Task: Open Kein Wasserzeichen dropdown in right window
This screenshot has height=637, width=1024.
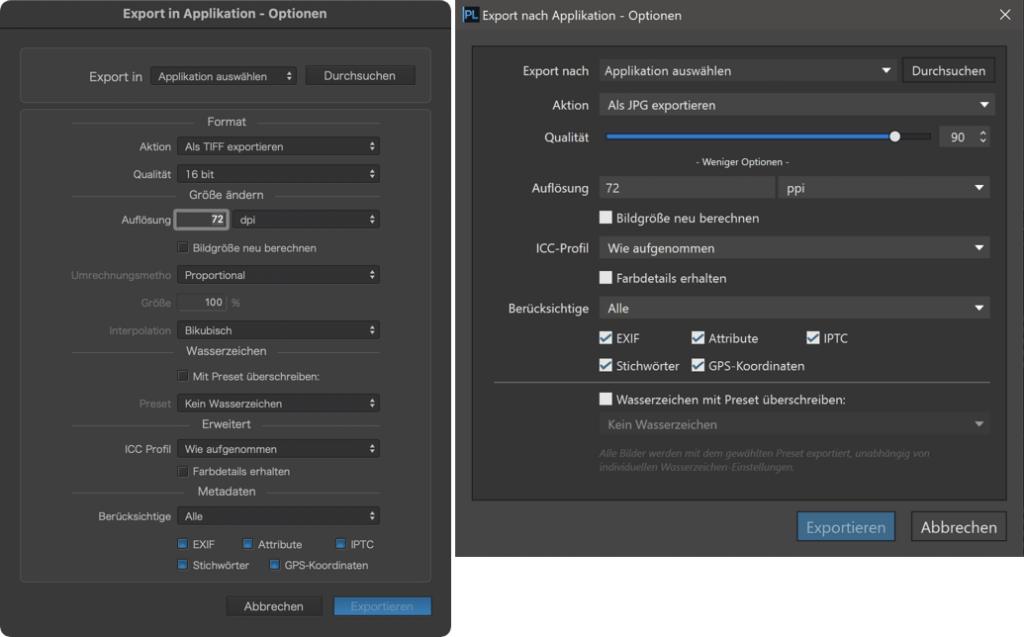Action: tap(794, 424)
